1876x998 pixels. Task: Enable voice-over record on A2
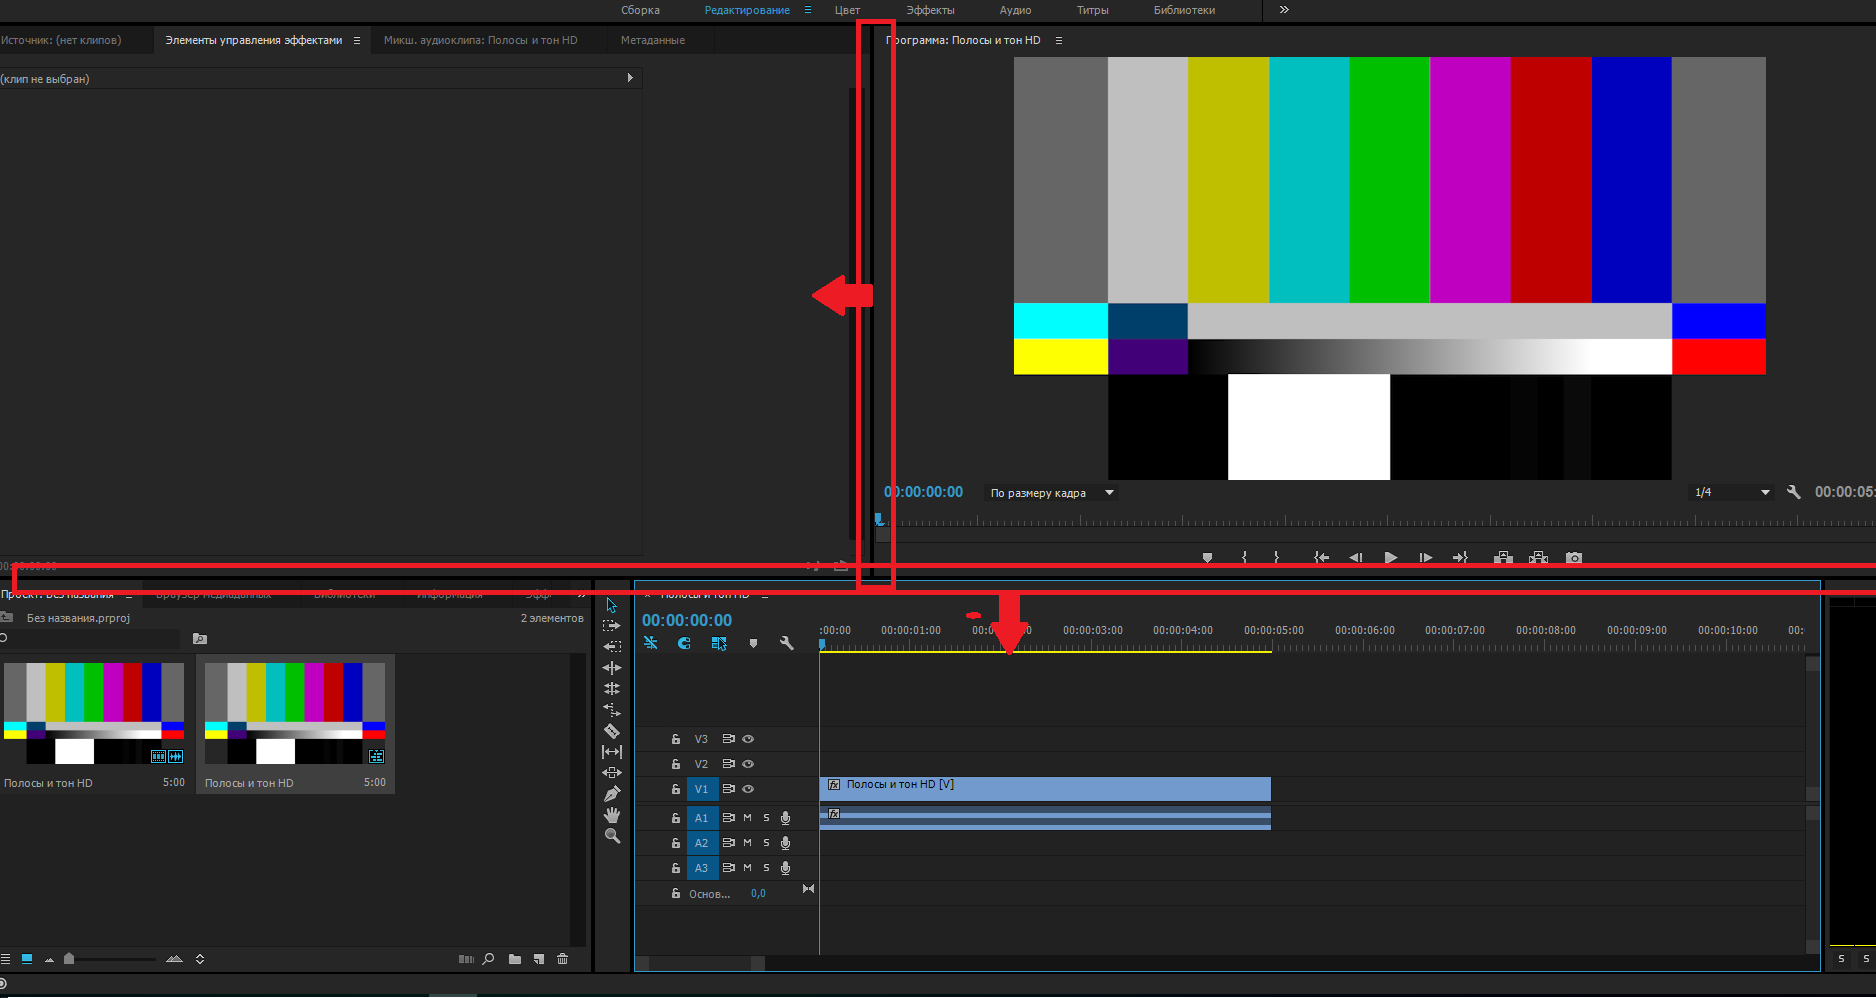785,843
